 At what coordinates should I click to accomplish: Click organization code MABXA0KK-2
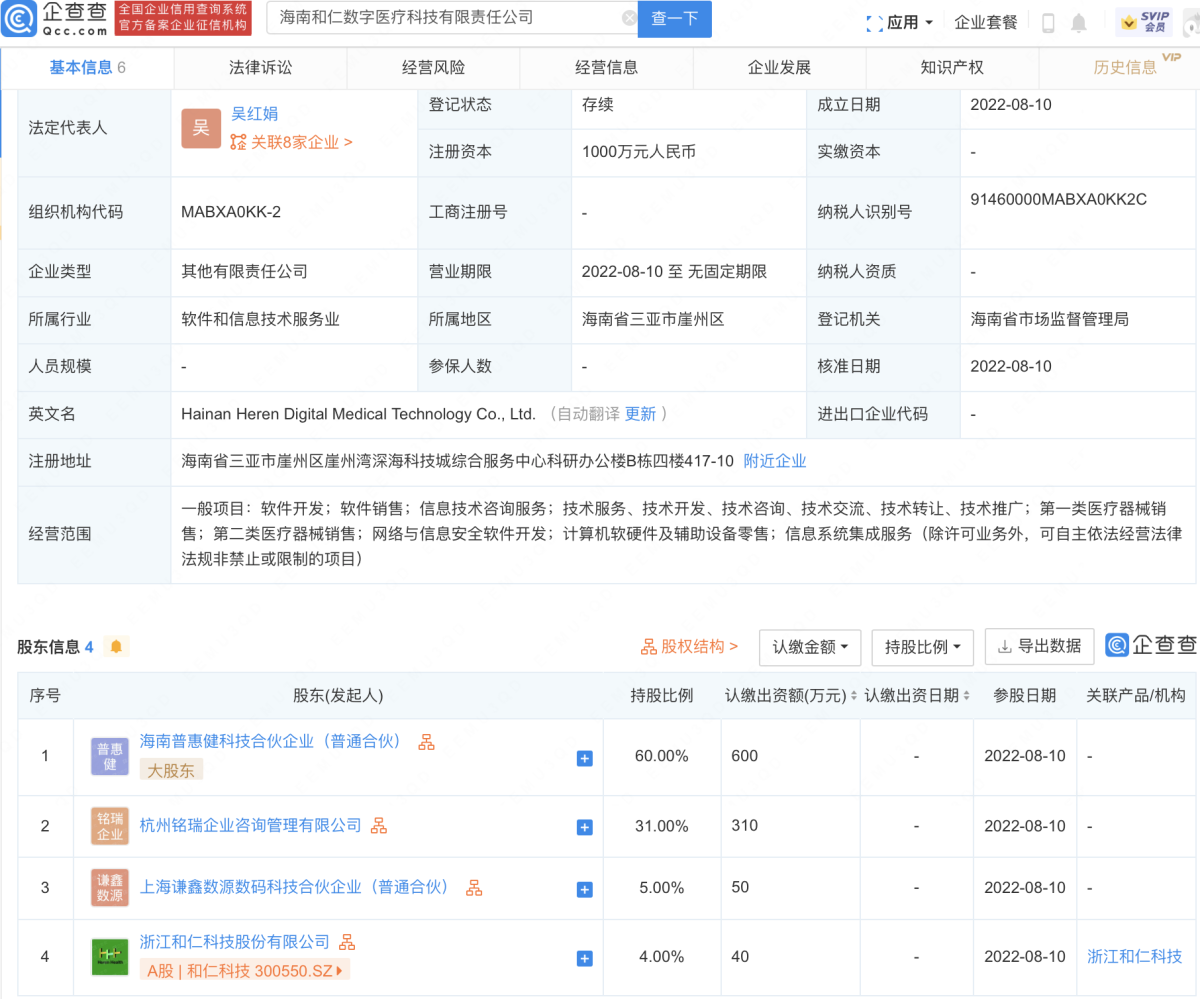[x=231, y=212]
